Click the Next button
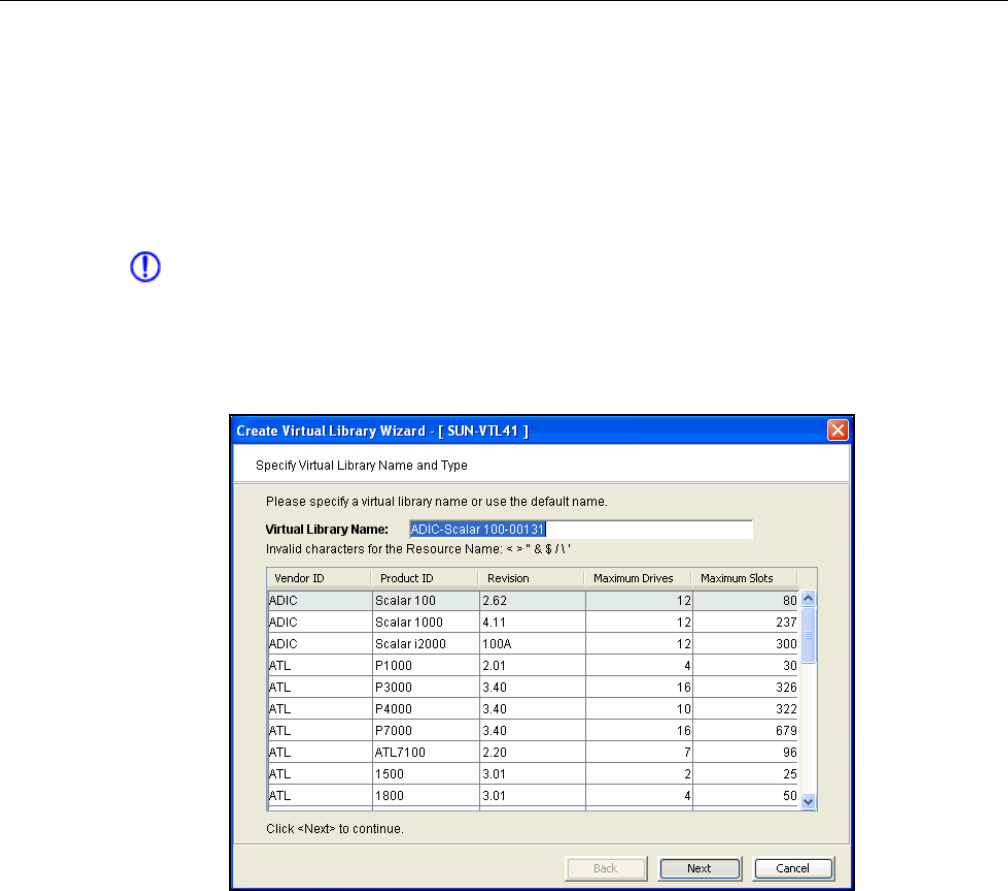This screenshot has height=891, width=1008. point(699,868)
